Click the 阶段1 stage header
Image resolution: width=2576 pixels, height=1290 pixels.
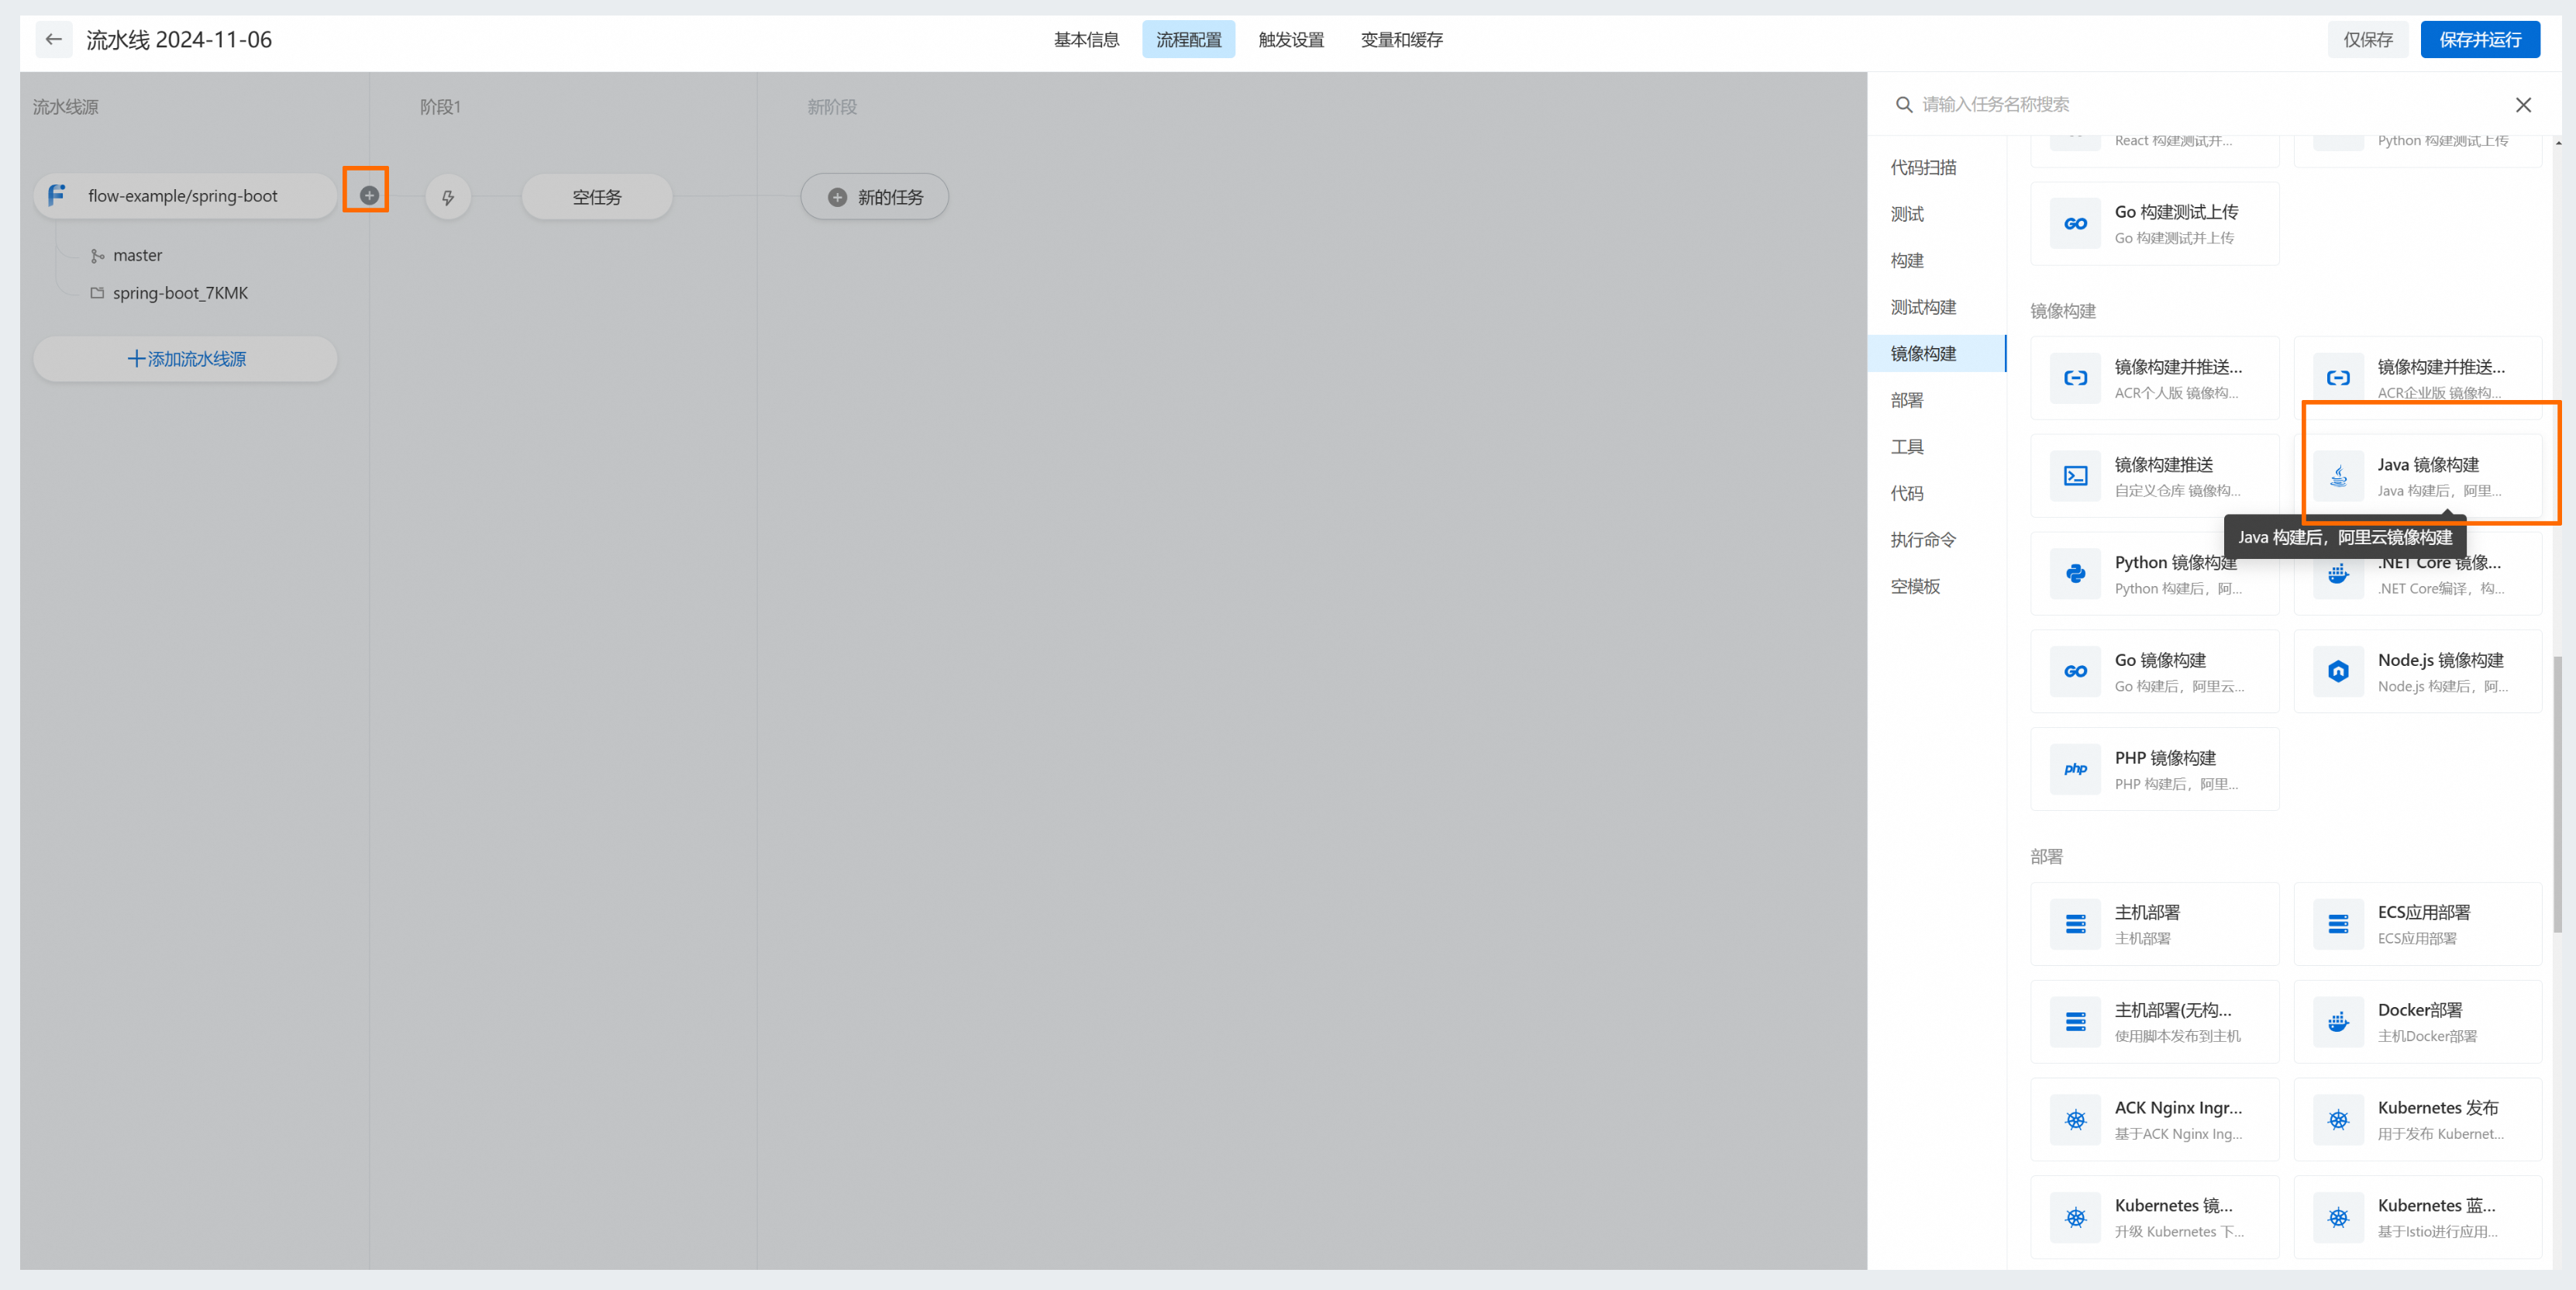pyautogui.click(x=440, y=107)
